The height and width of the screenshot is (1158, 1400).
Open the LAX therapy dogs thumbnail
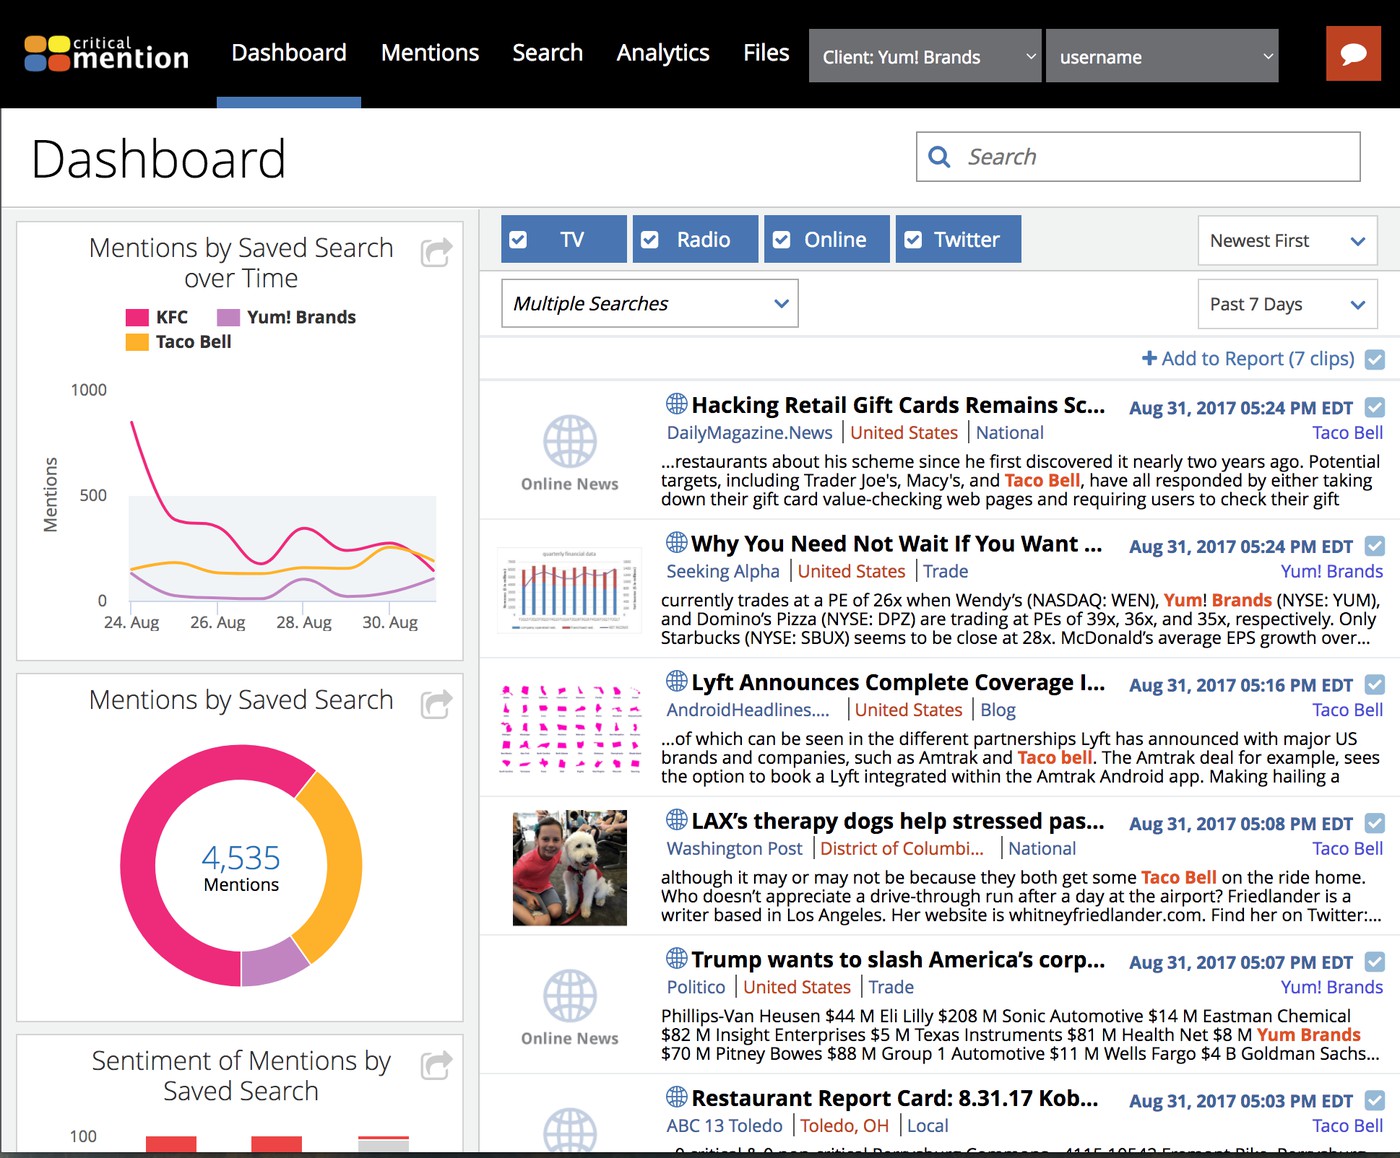[x=569, y=868]
